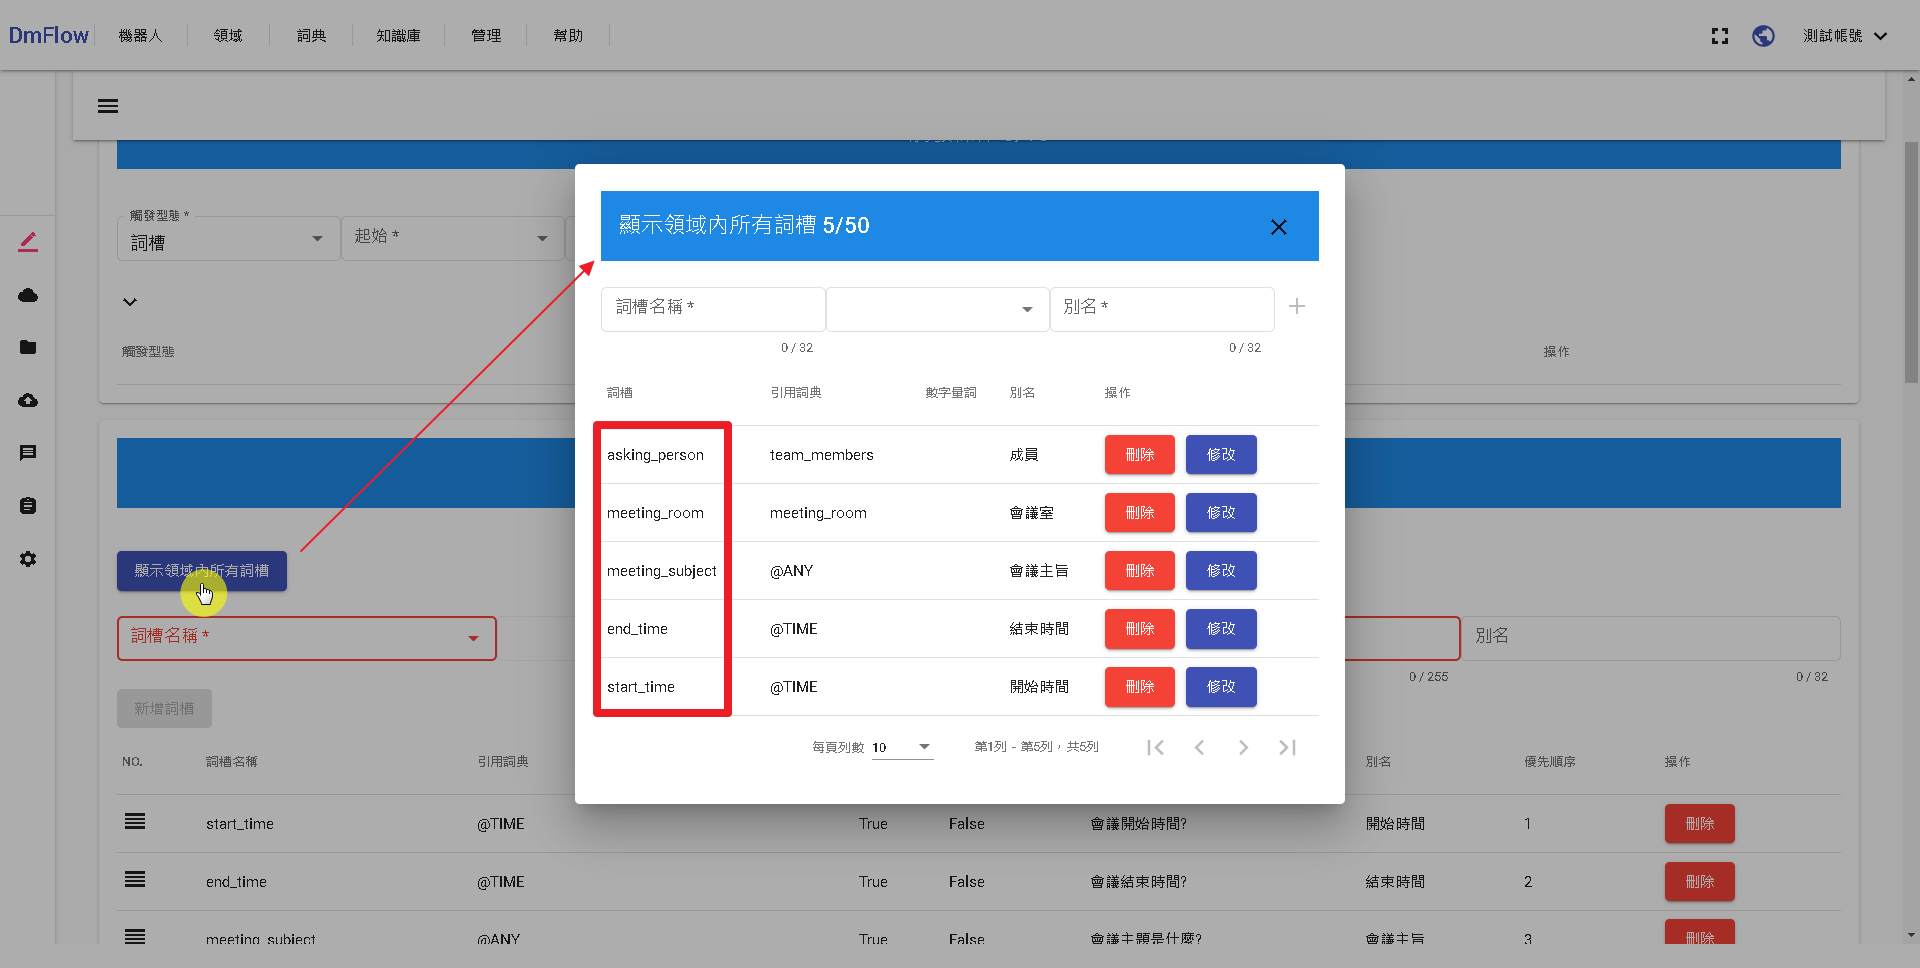Viewport: 1920px width, 968px height.
Task: Click 顯示領域內所有詞槽 button
Action: pyautogui.click(x=202, y=571)
